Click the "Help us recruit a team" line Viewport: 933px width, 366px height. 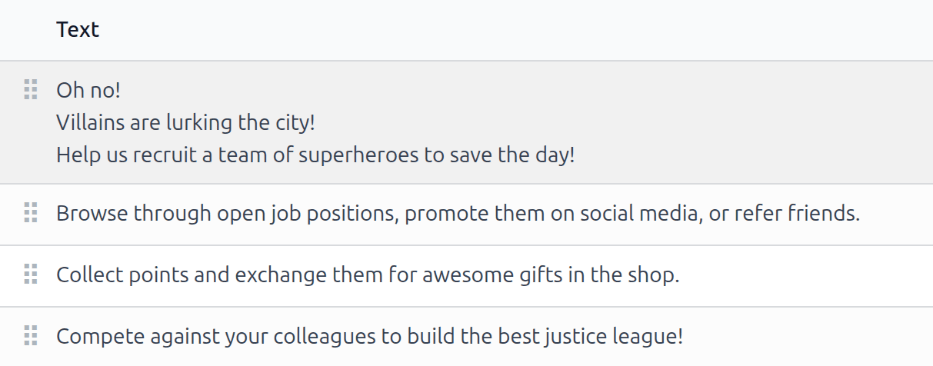point(315,155)
